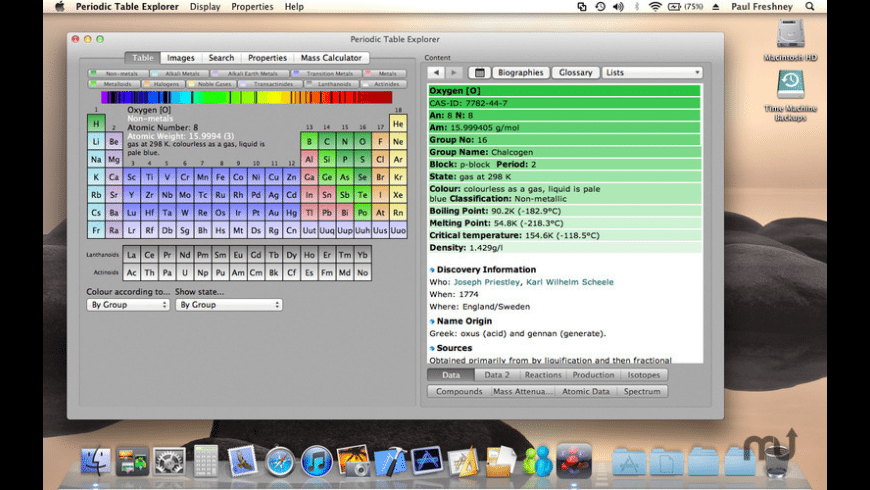Open the Colour according to dropdown
Viewport: 870px width, 490px height.
(x=128, y=305)
